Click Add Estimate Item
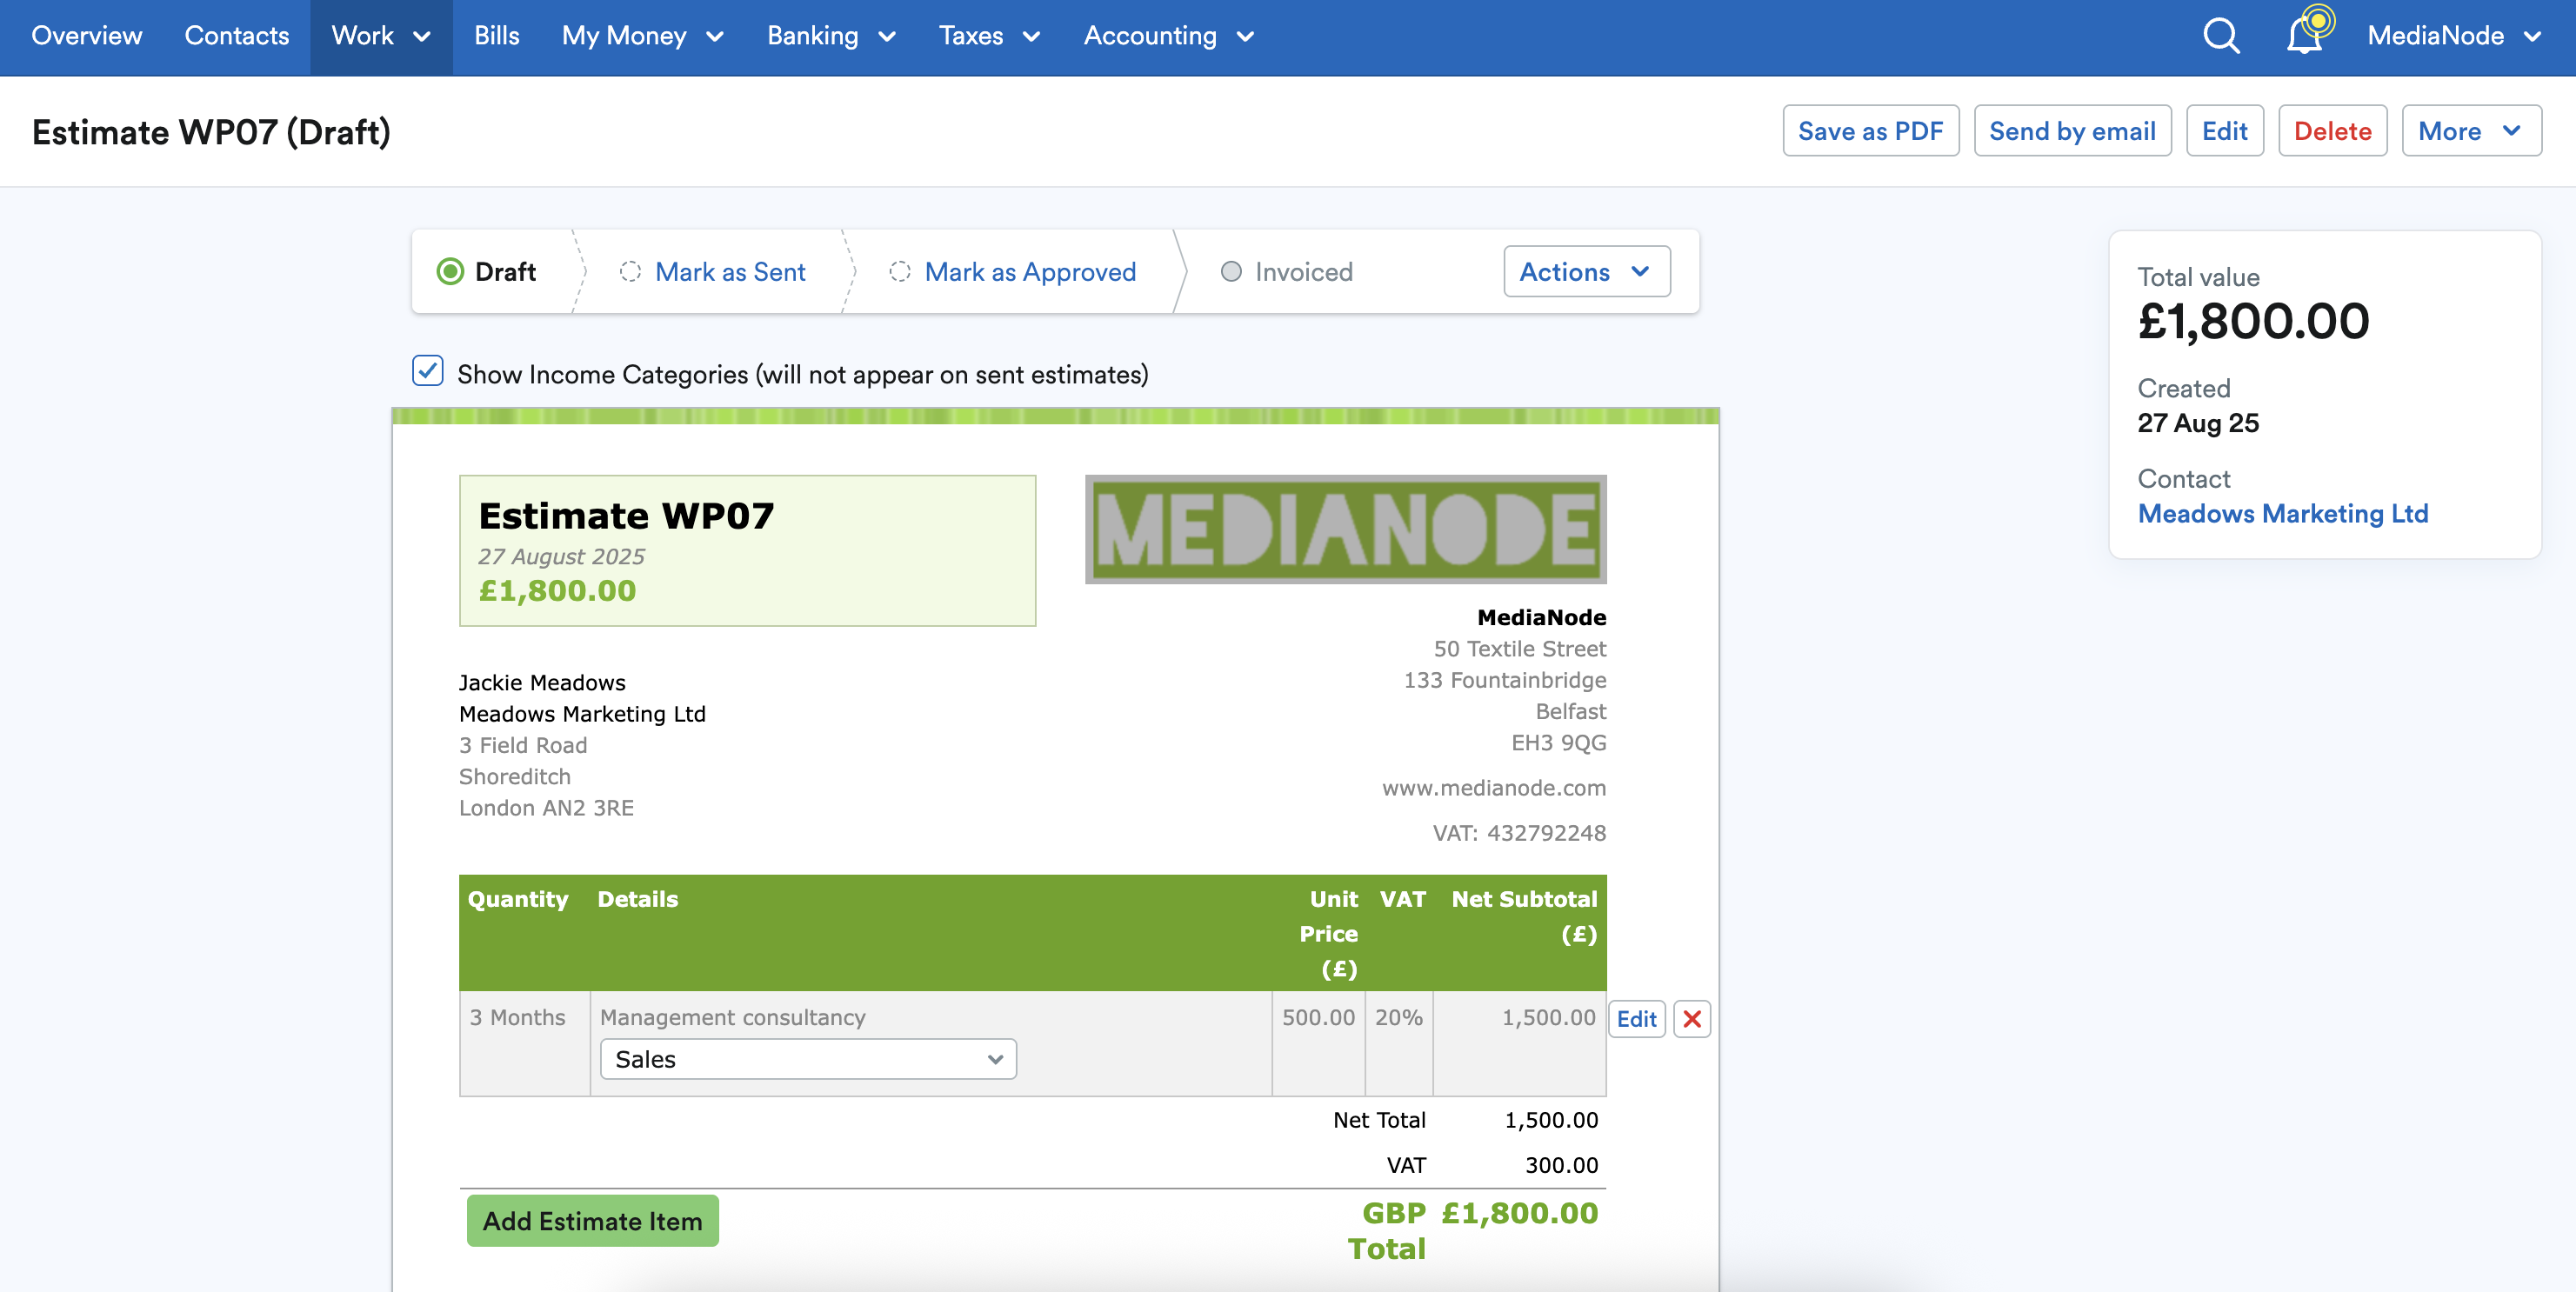Screen dimensions: 2576x1292 tap(592, 1221)
